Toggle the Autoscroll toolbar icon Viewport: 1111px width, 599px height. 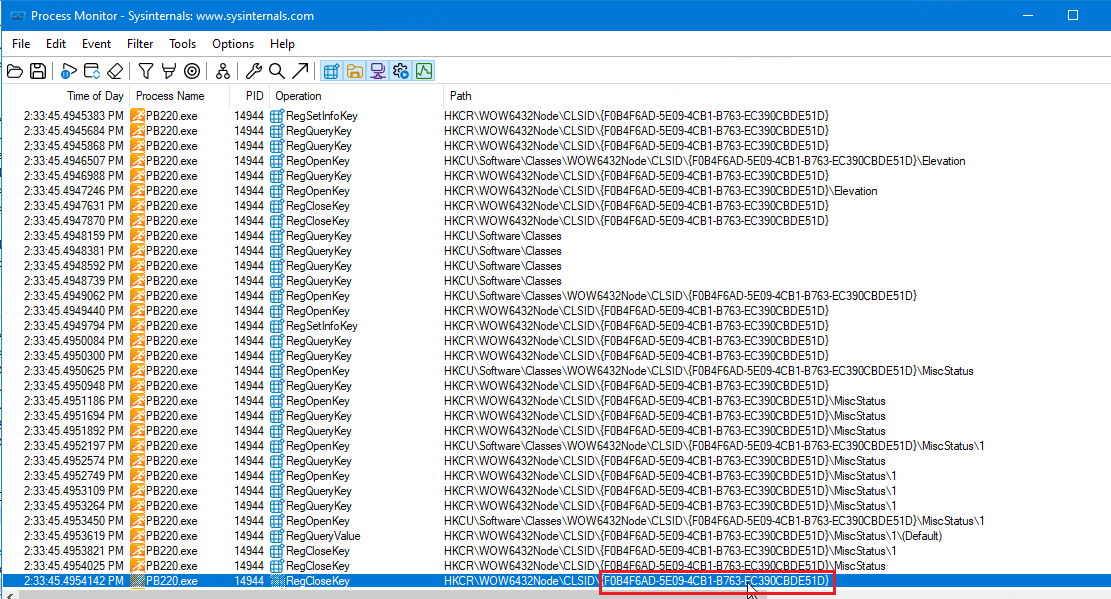point(91,71)
